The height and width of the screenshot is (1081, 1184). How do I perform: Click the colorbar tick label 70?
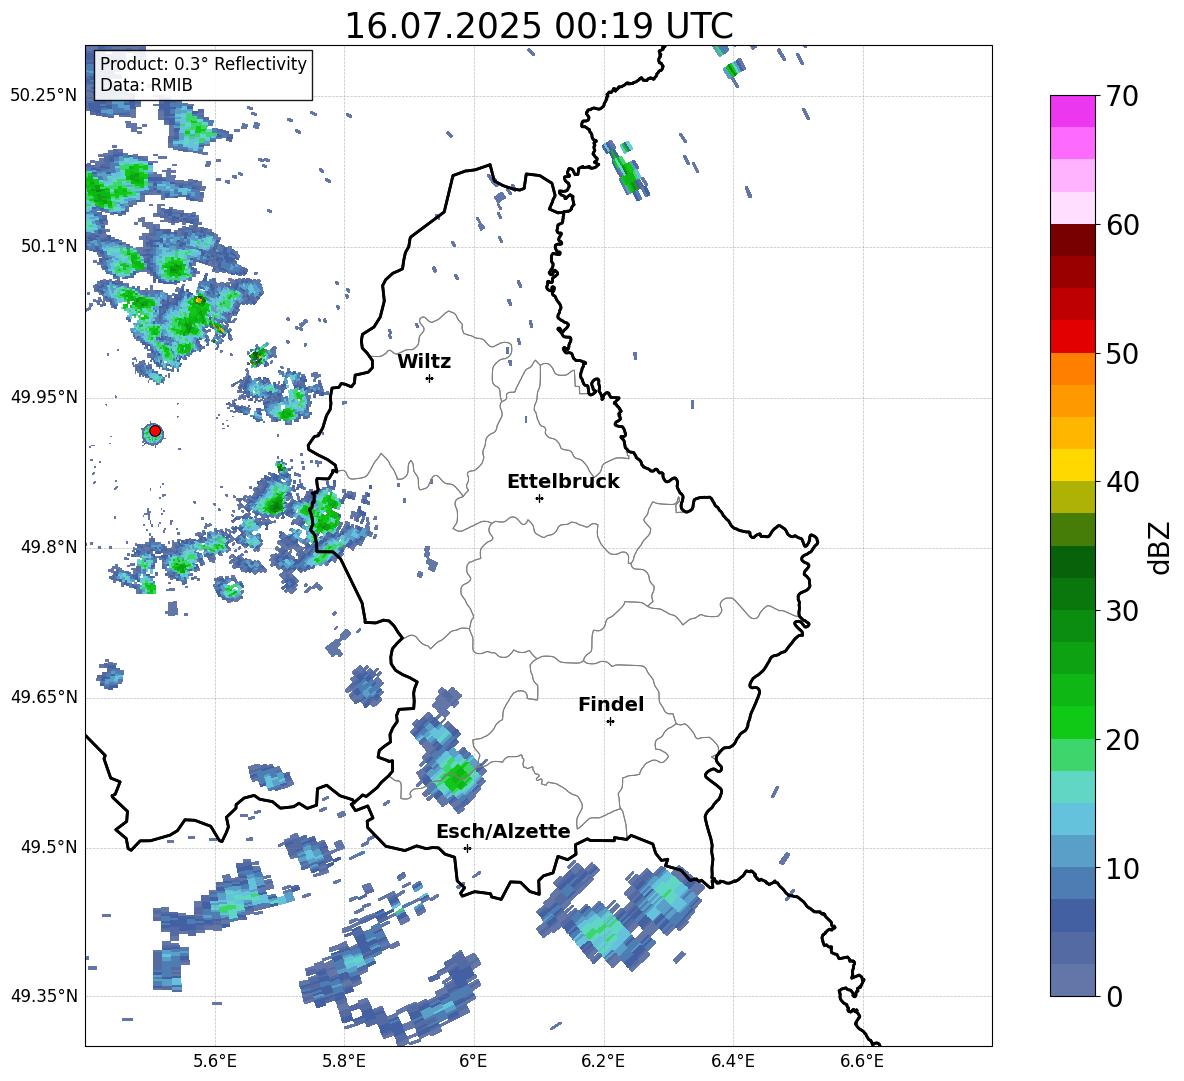point(1122,97)
